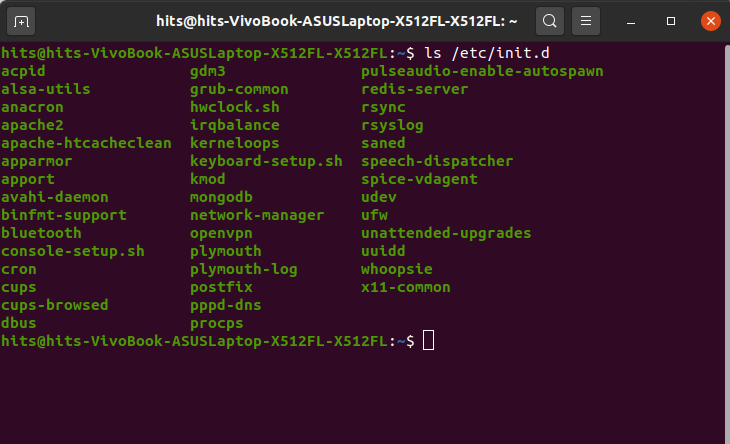Screen dimensions: 730x444
Task: Click the postfix service name
Action: click(221, 287)
